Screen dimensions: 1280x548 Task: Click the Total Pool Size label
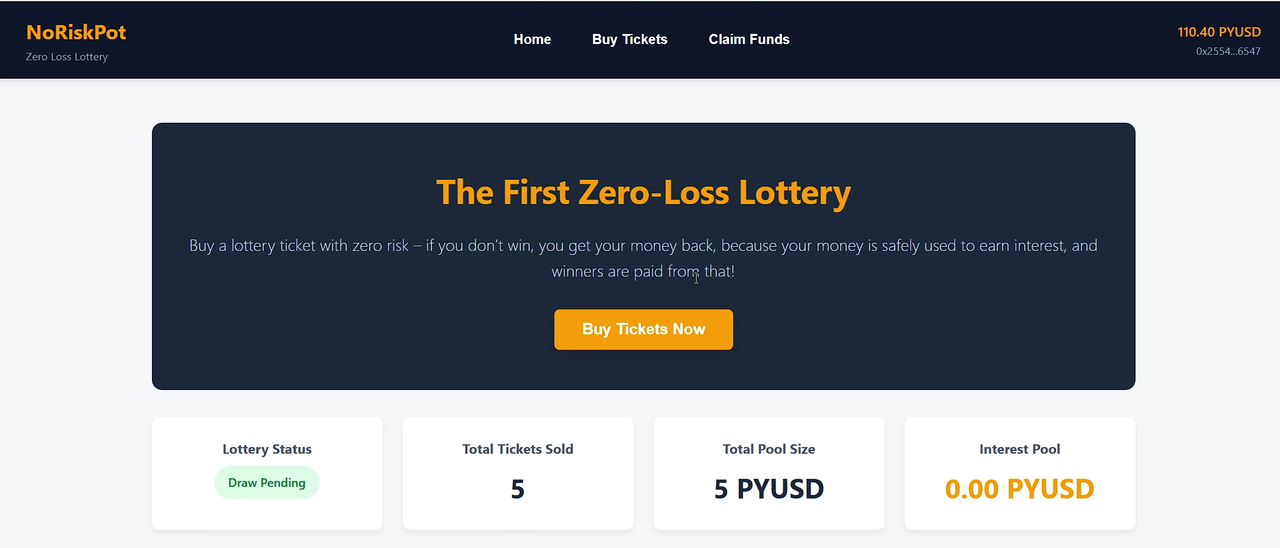pyautogui.click(x=769, y=449)
